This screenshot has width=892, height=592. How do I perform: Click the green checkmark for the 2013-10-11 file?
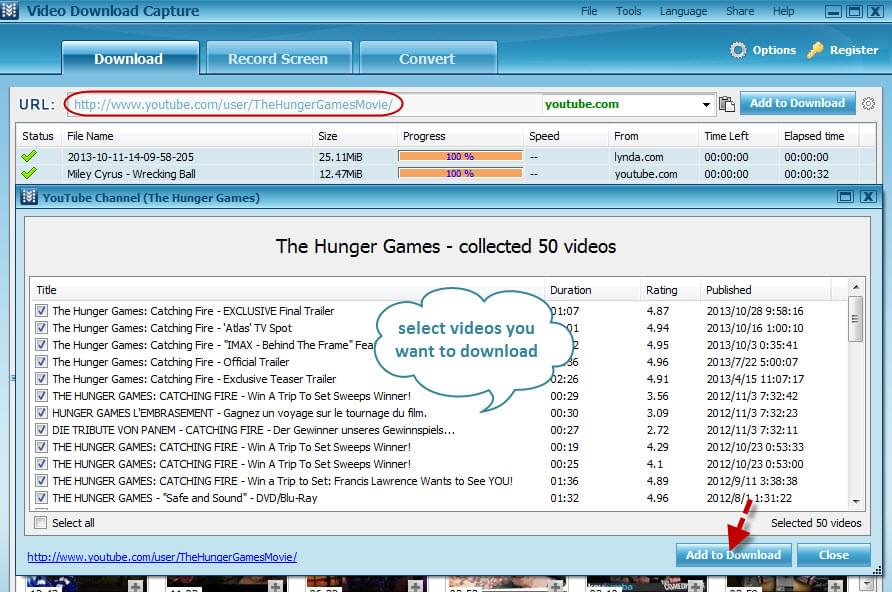pos(29,156)
